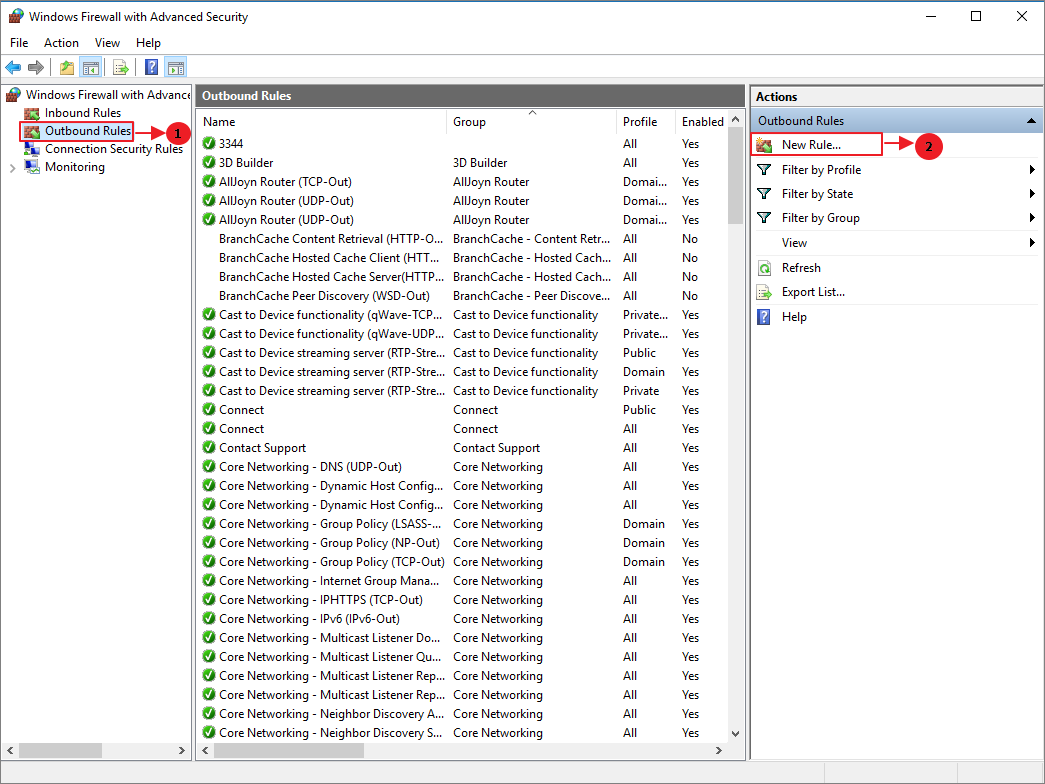Click the funnel icon beside Filter by Profile
The width and height of the screenshot is (1045, 784).
764,170
